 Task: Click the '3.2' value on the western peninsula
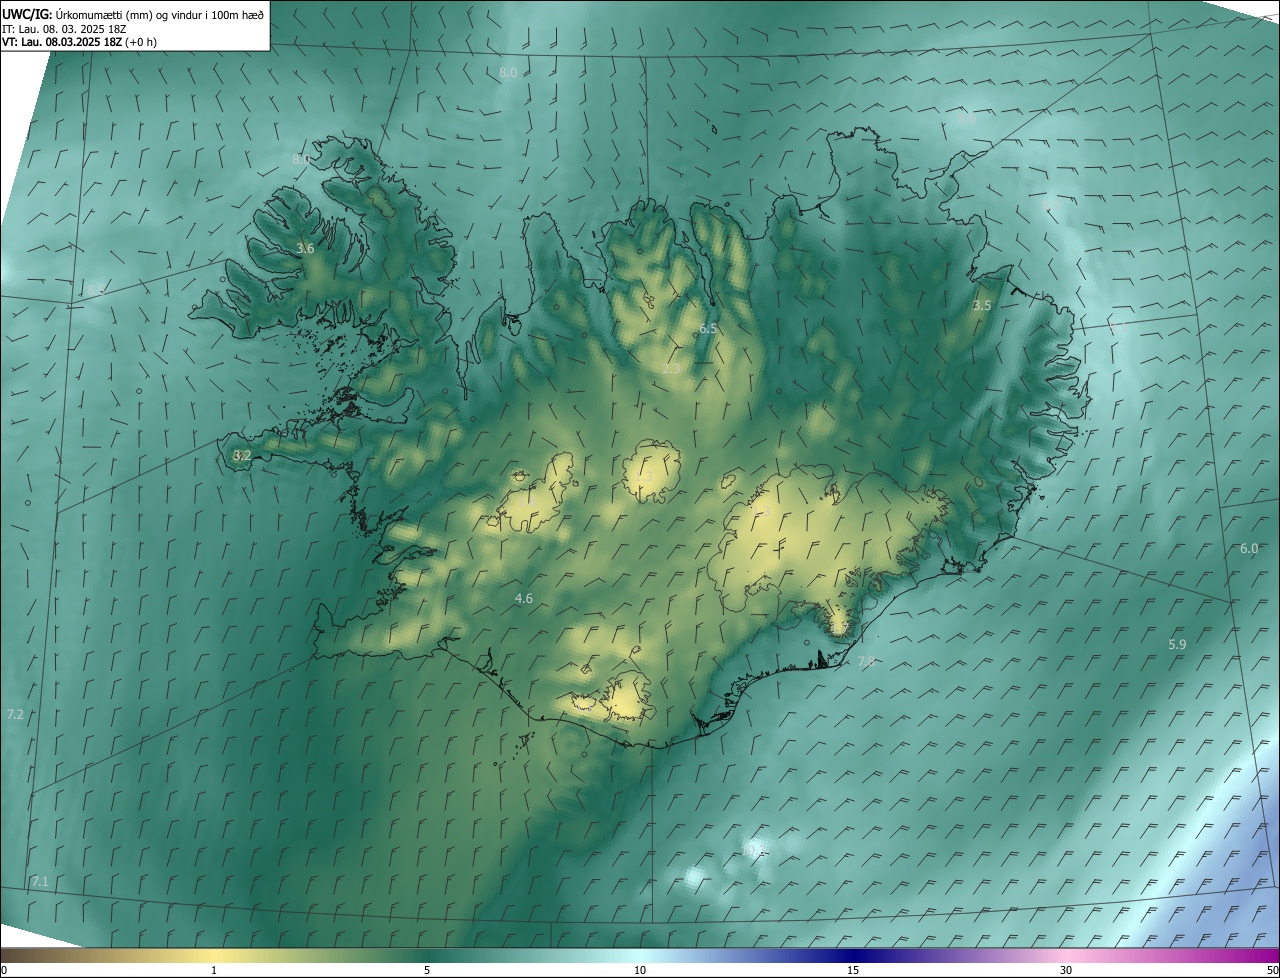pyautogui.click(x=242, y=455)
